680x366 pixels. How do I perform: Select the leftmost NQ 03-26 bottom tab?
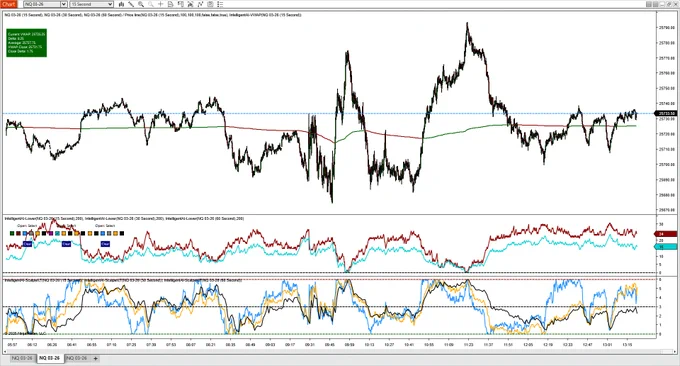(x=22, y=358)
